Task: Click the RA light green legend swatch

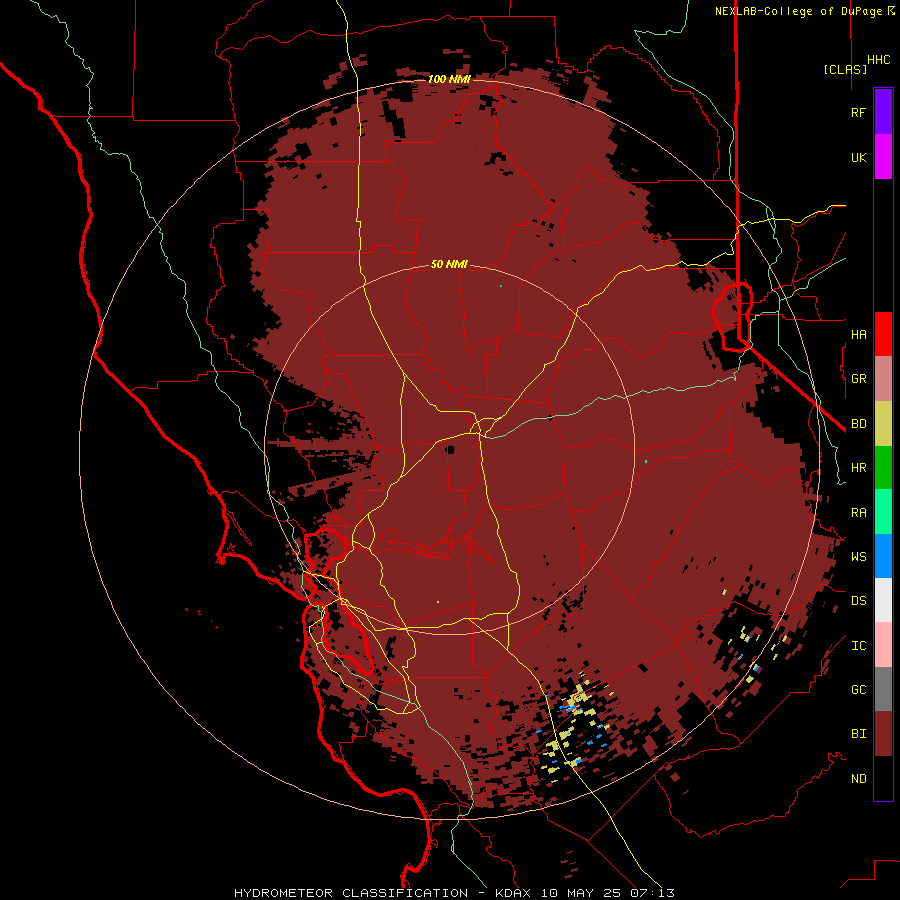Action: pyautogui.click(x=883, y=512)
